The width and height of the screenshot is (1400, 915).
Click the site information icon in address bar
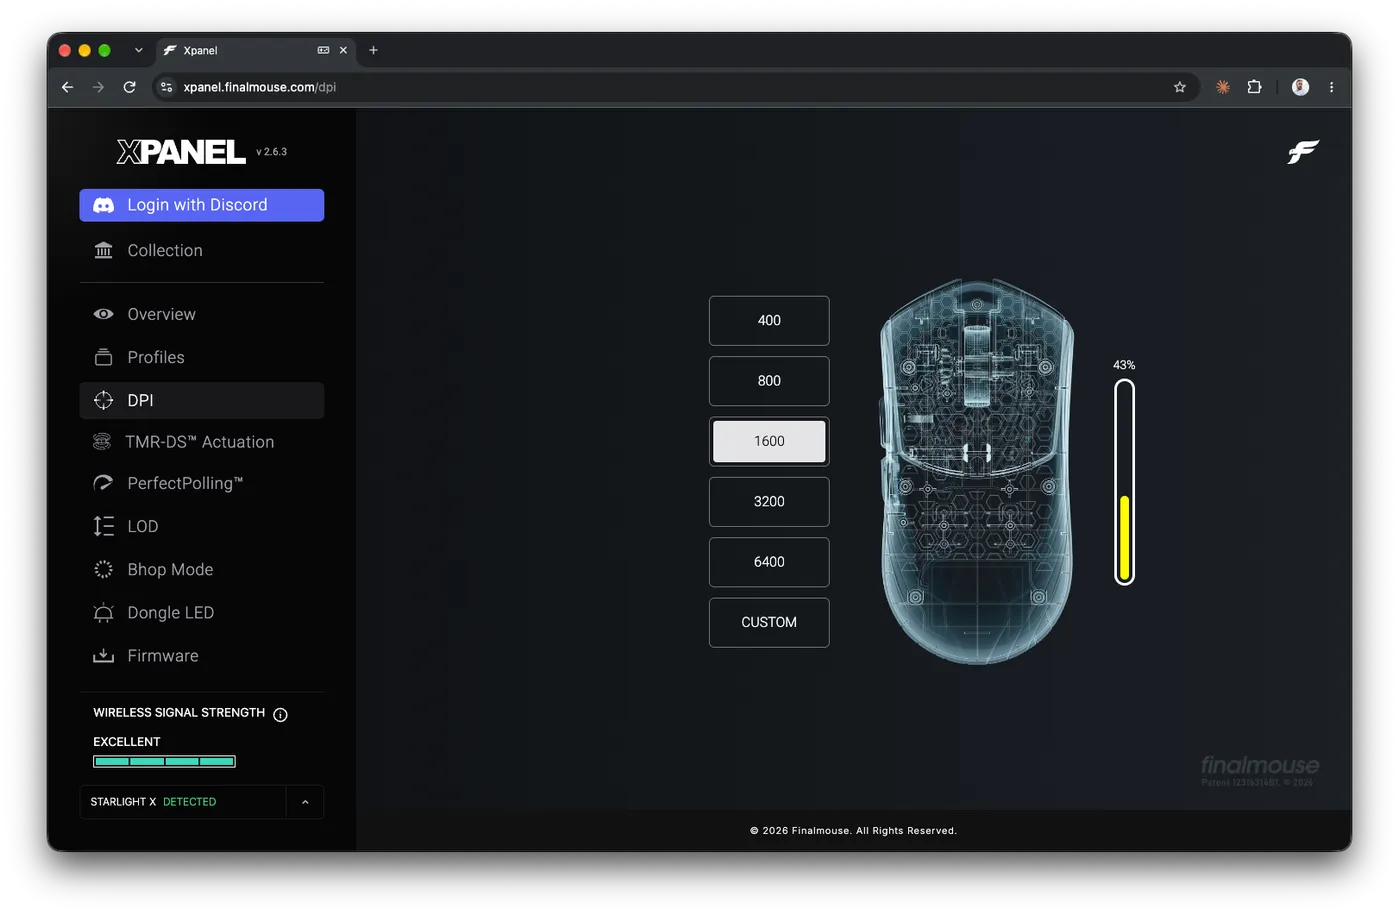point(167,87)
